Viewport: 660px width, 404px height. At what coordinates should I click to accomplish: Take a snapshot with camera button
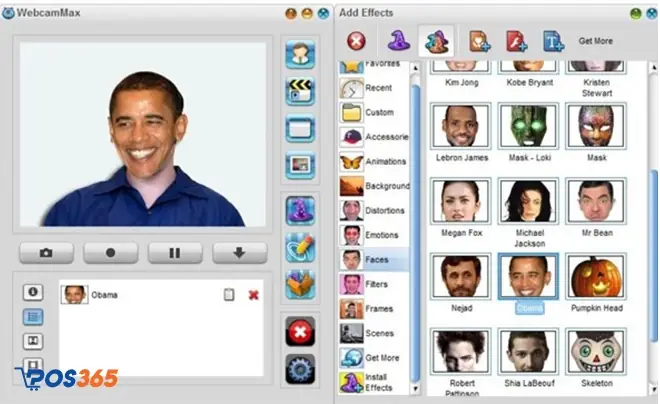point(46,253)
